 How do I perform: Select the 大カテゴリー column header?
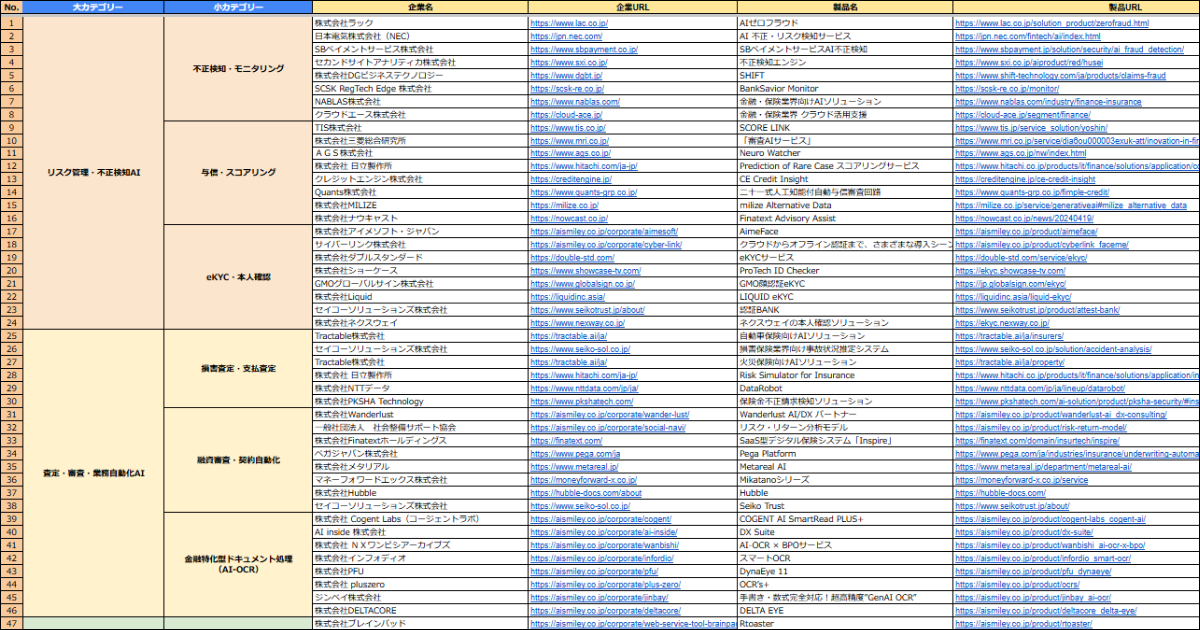click(93, 7)
